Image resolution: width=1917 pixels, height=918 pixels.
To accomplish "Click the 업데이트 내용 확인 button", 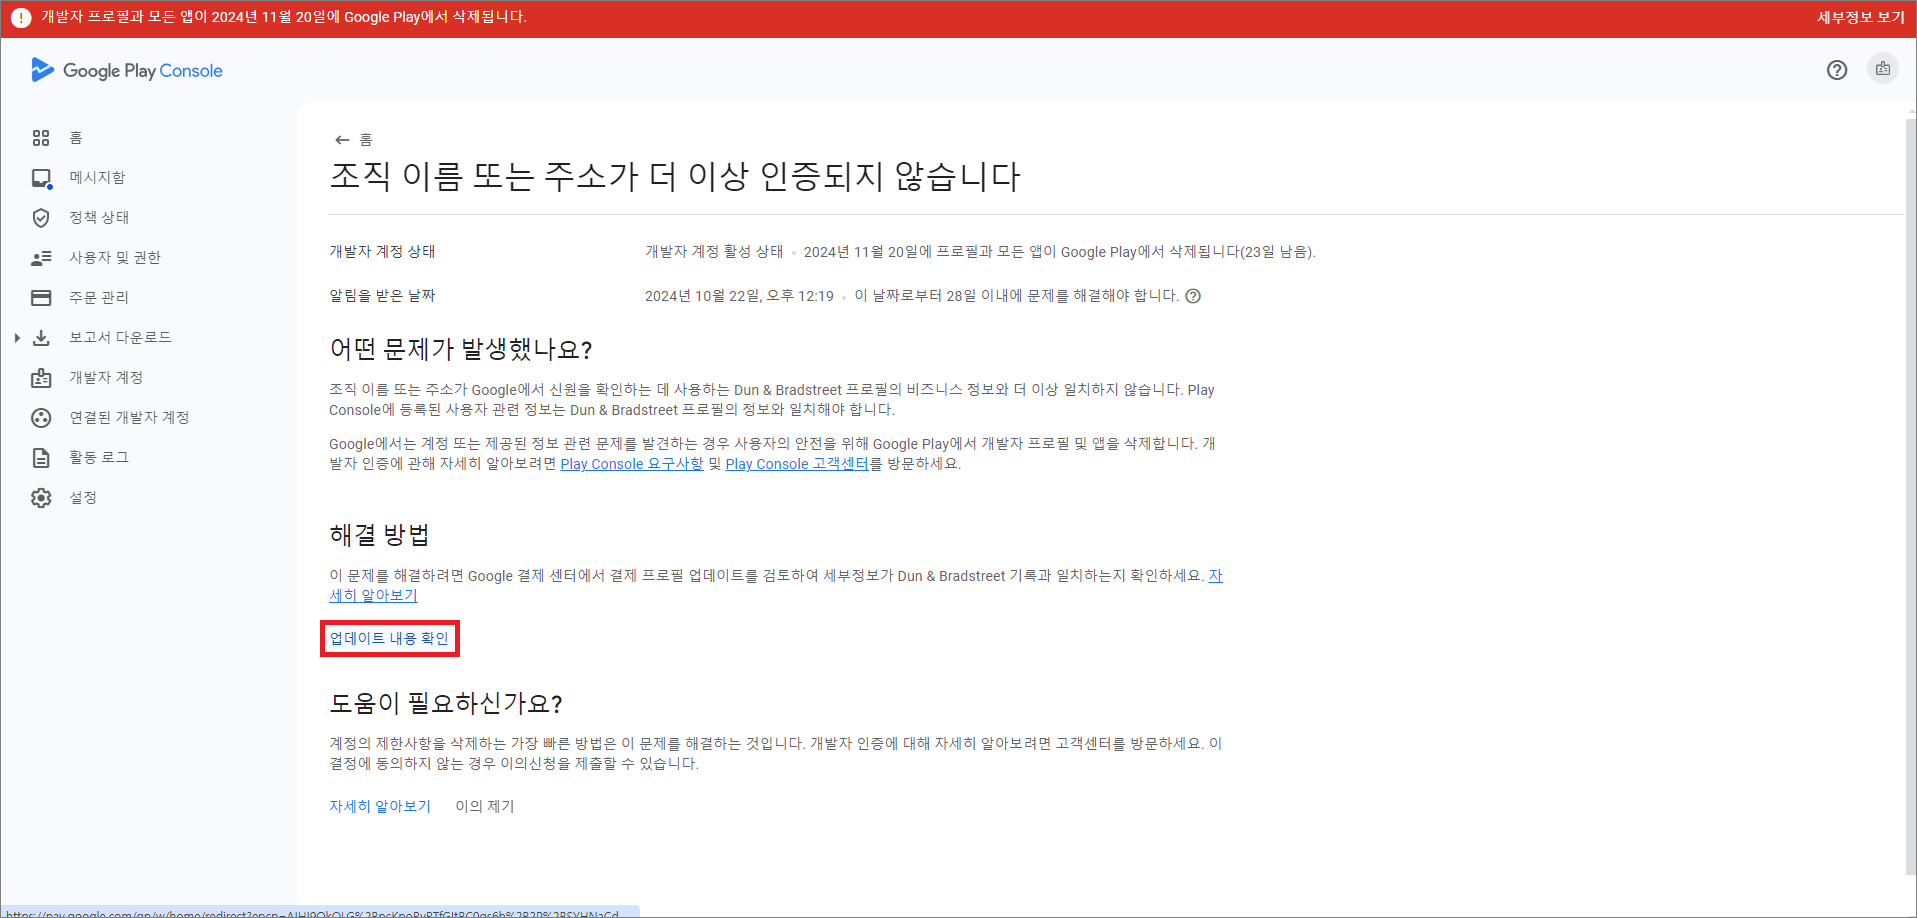I will click(390, 638).
